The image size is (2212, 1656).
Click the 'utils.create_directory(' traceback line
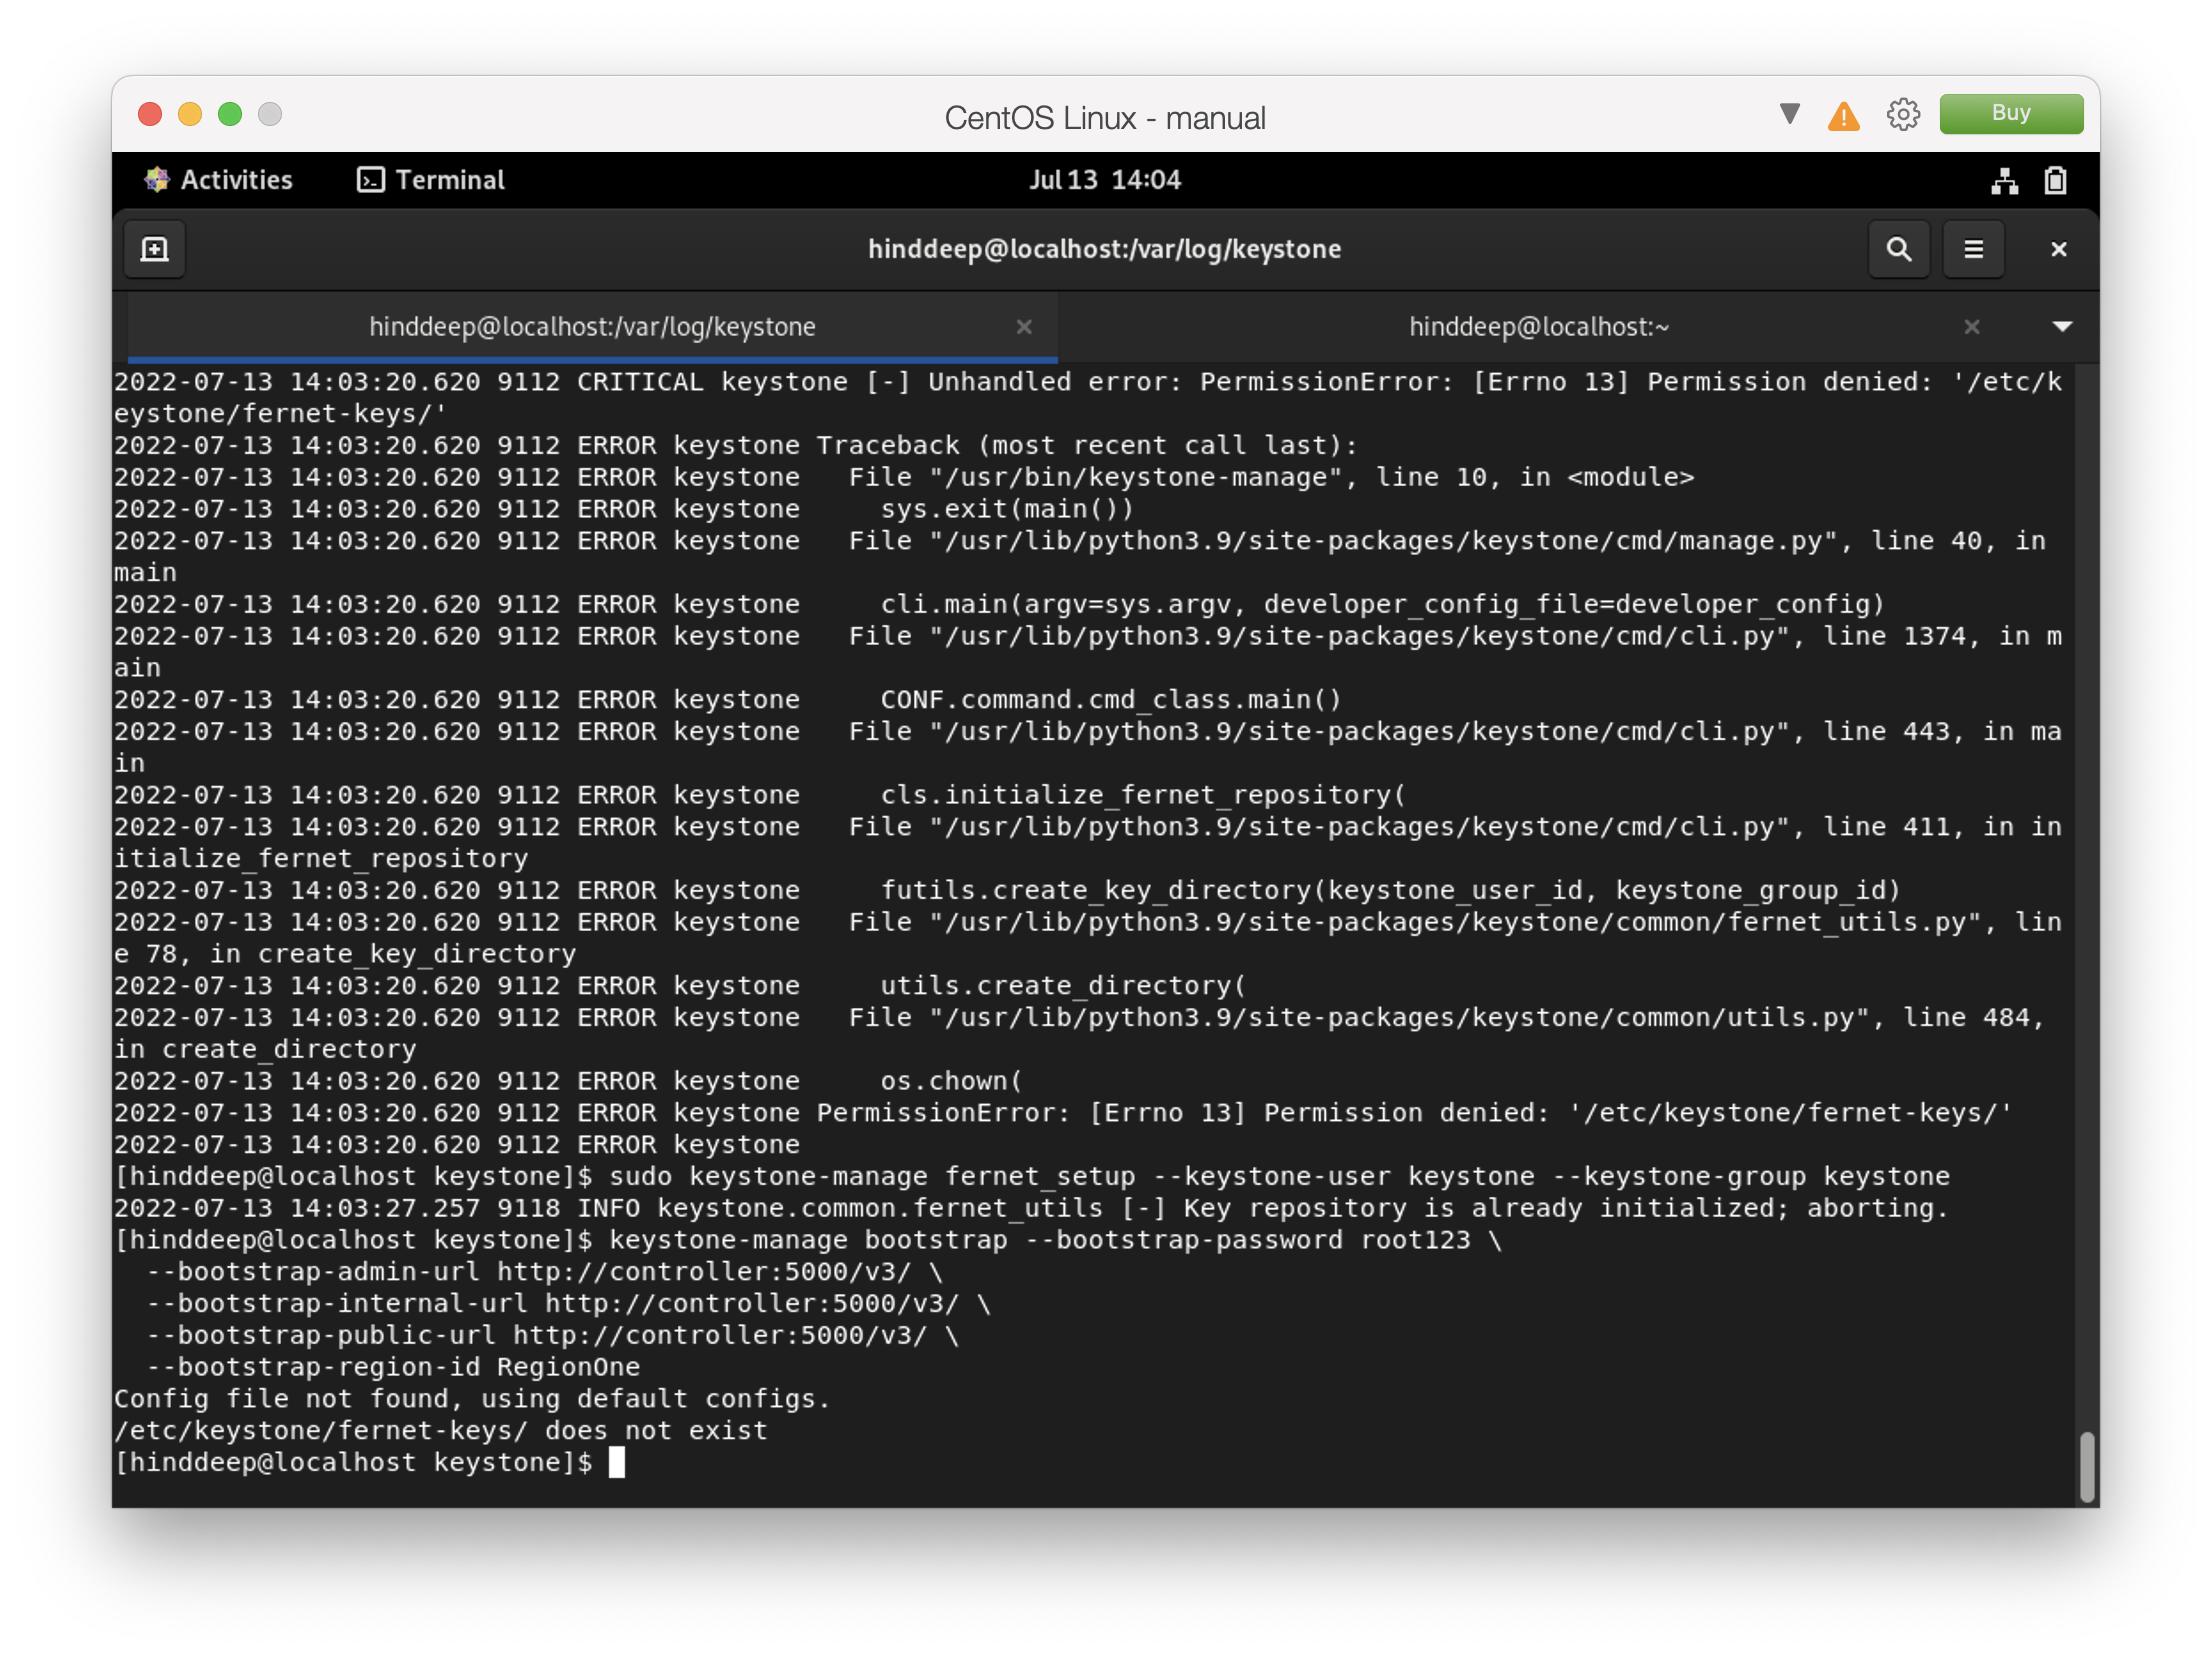(680, 985)
